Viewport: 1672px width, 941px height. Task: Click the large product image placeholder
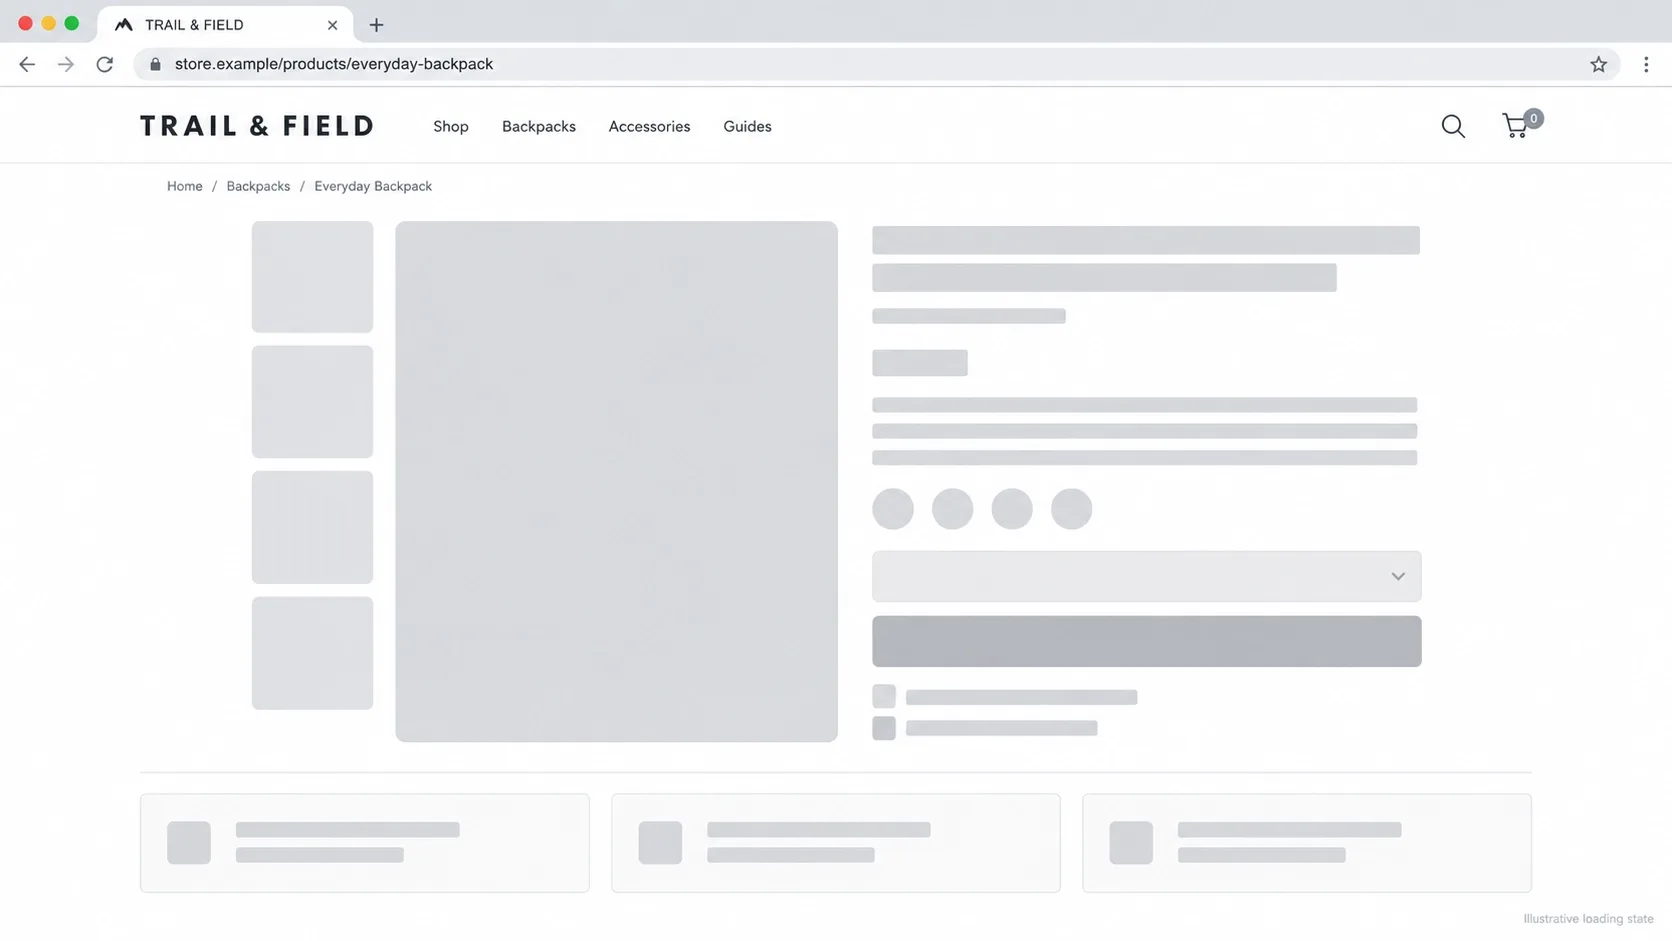(x=616, y=481)
